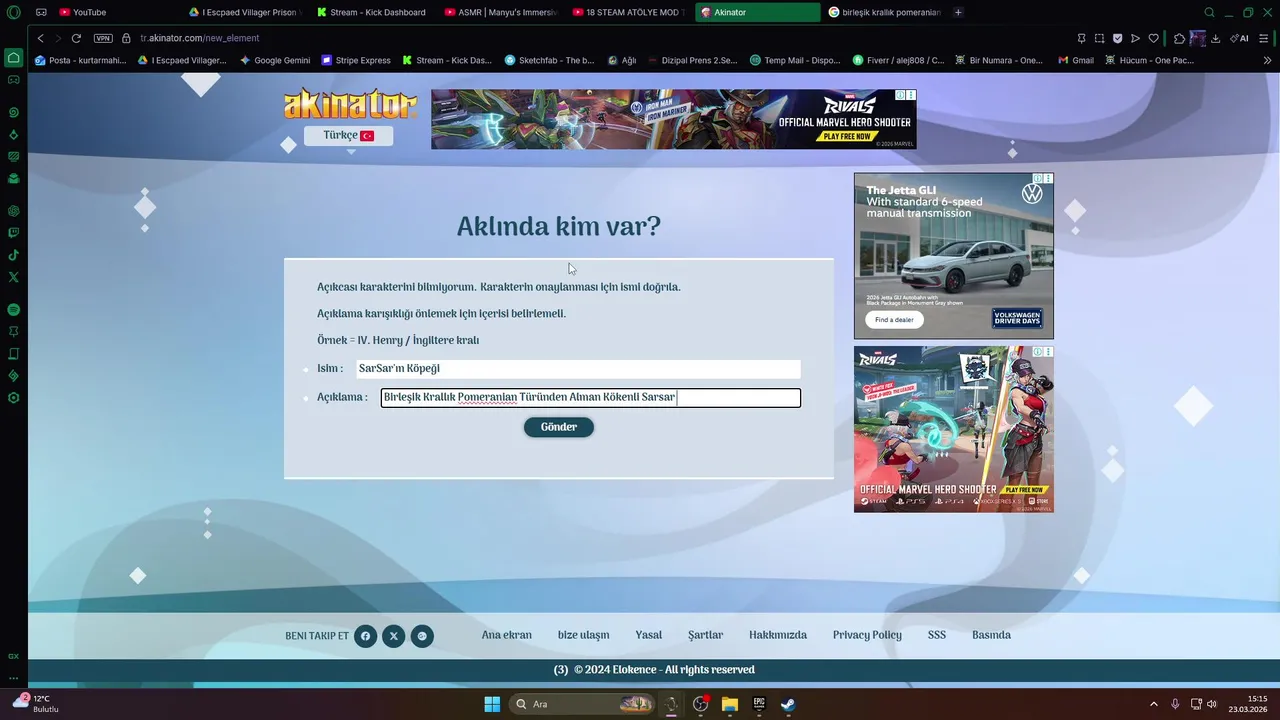The width and height of the screenshot is (1280, 720).
Task: Click the address bar URL field
Action: pos(600,38)
